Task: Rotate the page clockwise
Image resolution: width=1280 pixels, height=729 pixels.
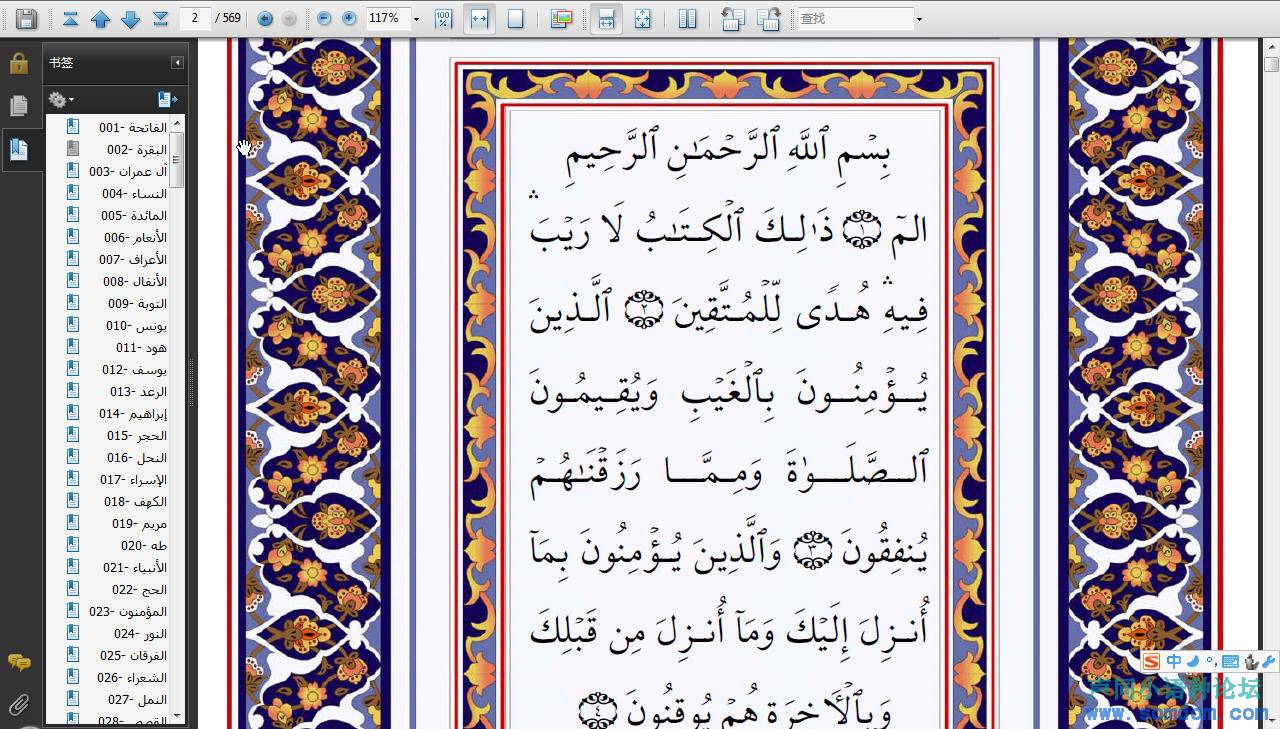Action: pyautogui.click(x=768, y=18)
